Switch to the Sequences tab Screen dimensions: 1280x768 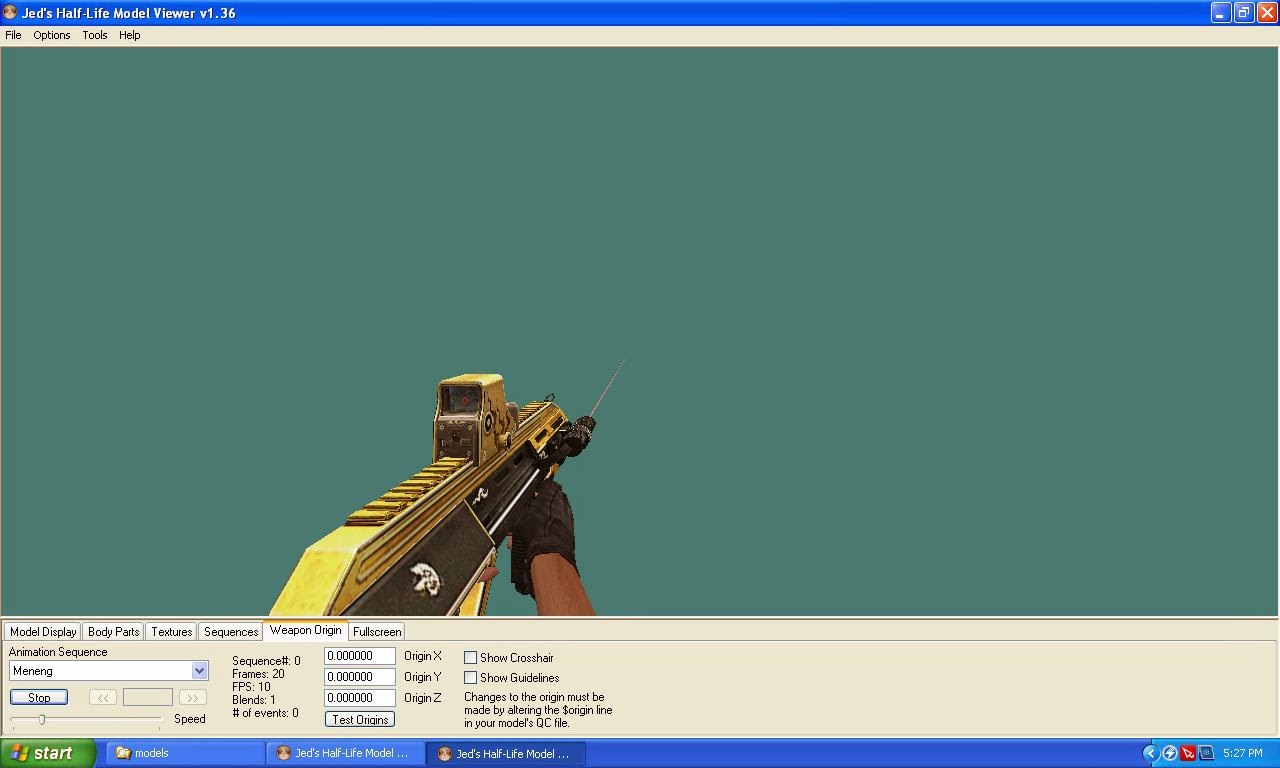pyautogui.click(x=231, y=632)
